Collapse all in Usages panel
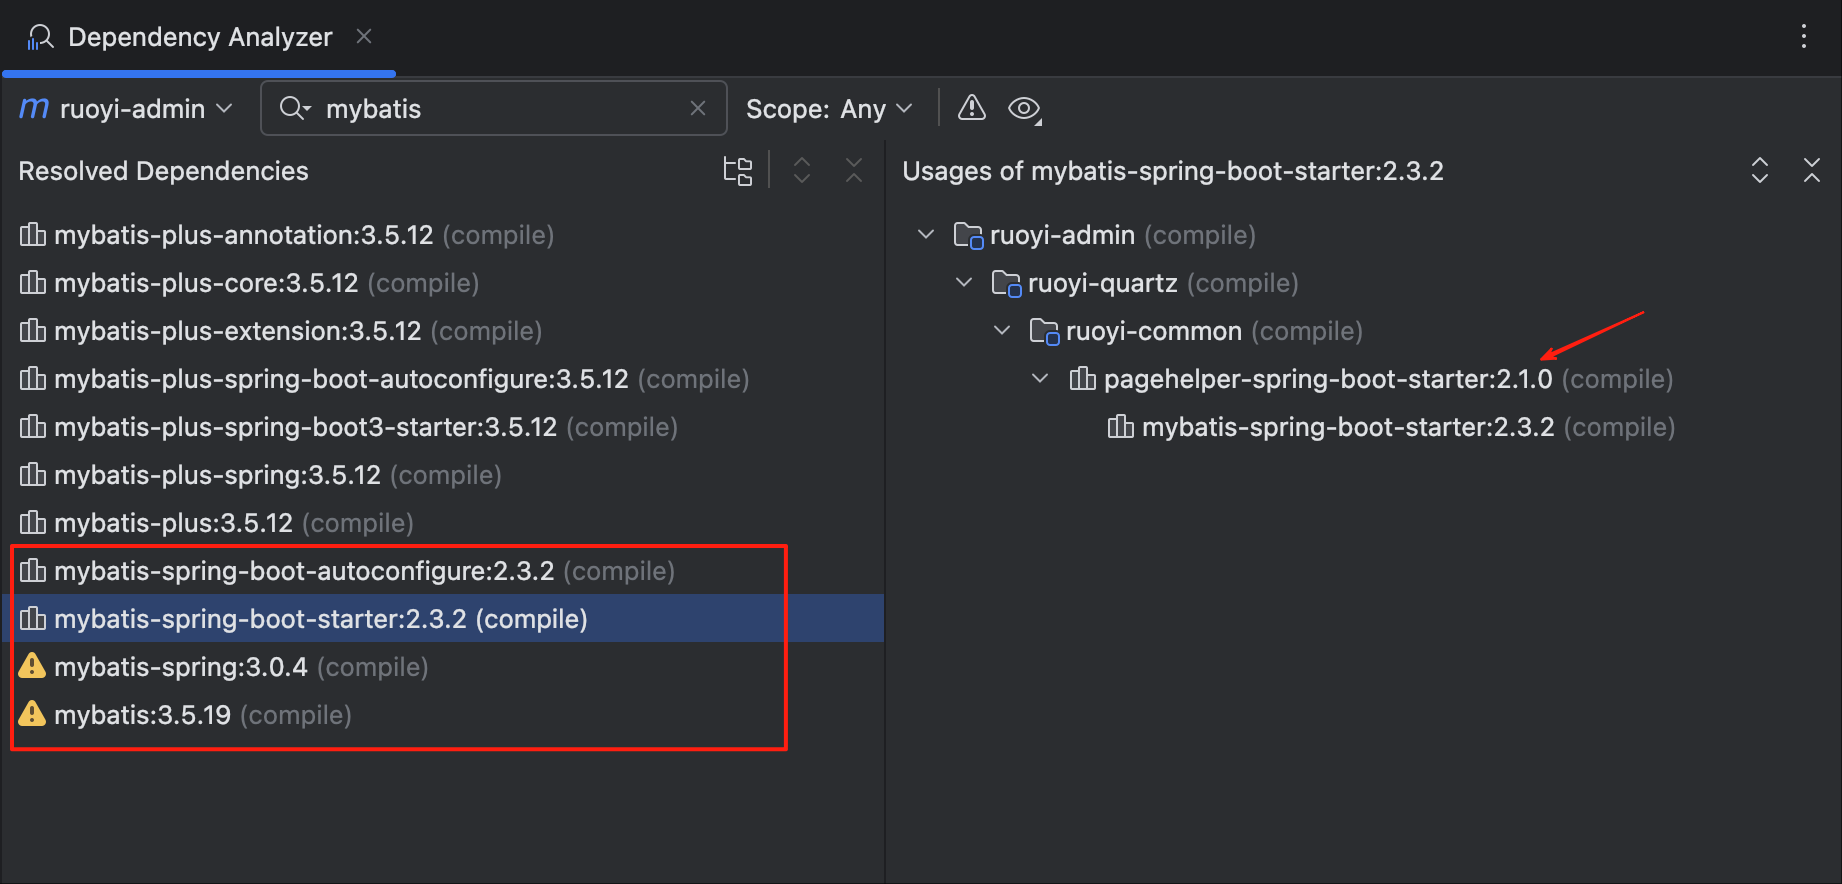Screen dimensions: 1842x884 [1811, 171]
